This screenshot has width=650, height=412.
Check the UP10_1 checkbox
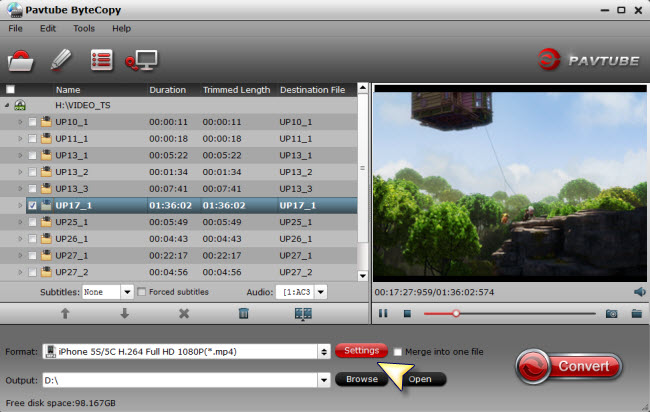(x=32, y=122)
